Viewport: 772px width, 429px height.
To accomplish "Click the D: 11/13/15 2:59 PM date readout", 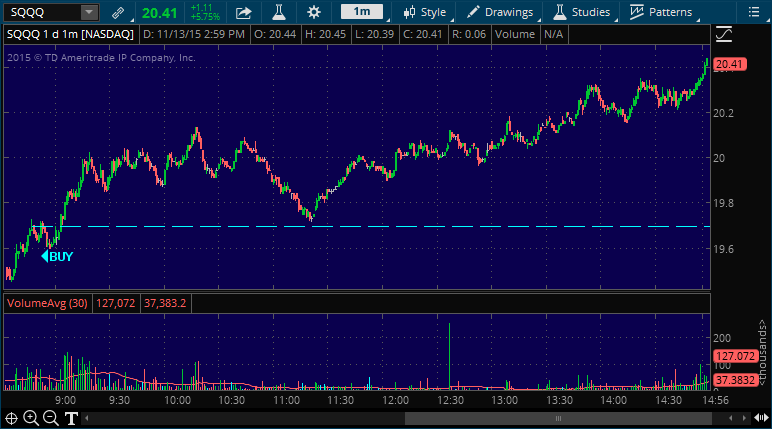I will (194, 34).
